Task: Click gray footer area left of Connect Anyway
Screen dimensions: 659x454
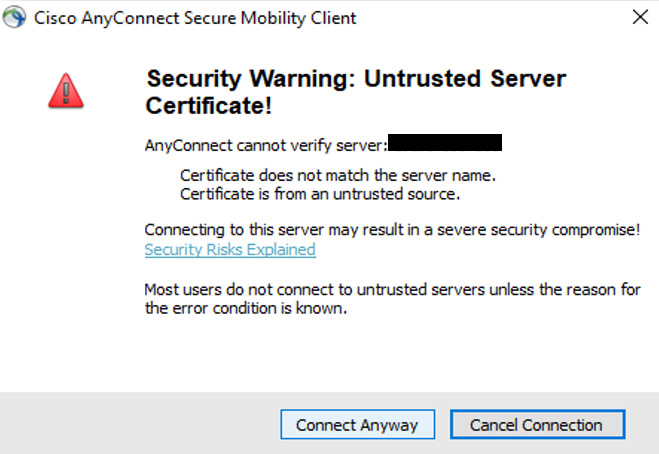Action: coord(140,424)
